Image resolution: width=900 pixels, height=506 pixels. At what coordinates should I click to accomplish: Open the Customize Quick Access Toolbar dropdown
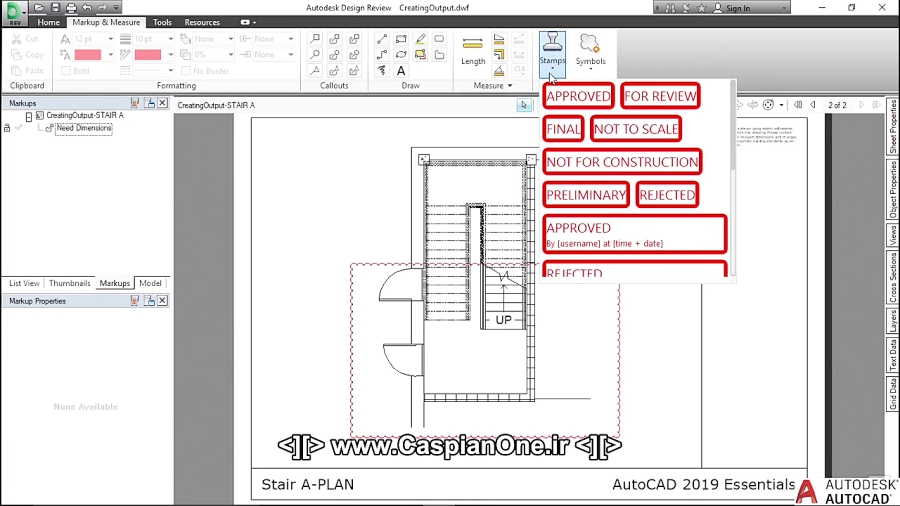[117, 7]
